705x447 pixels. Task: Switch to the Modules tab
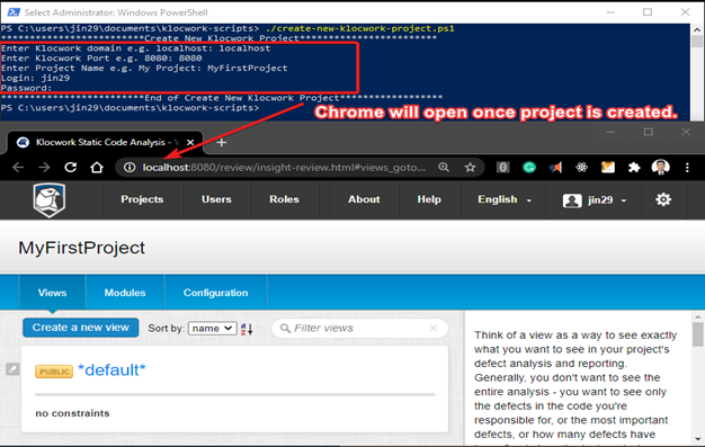[125, 293]
